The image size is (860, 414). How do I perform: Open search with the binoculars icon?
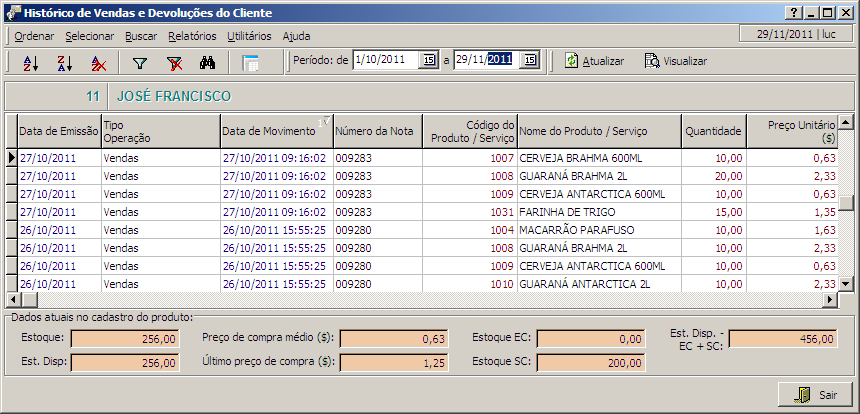pos(208,62)
